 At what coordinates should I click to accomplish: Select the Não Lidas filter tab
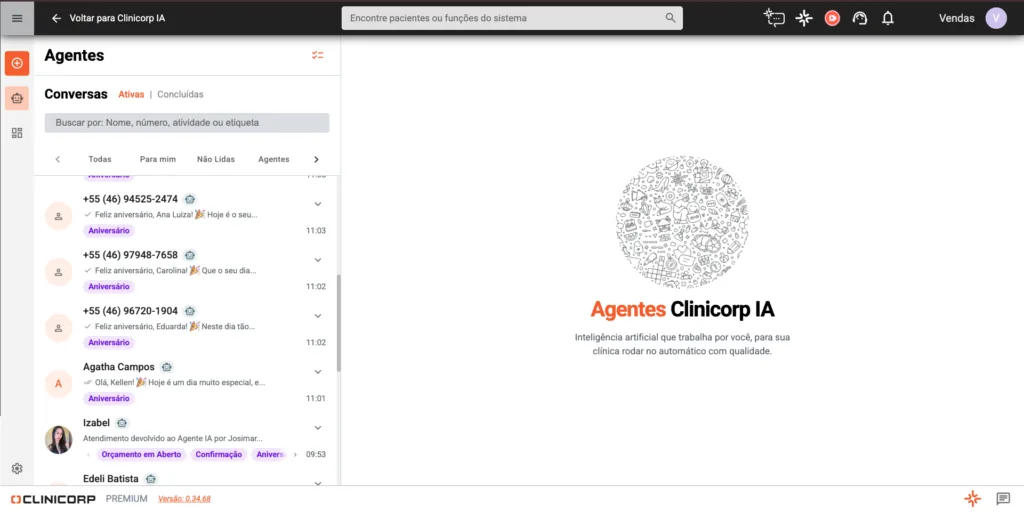[x=216, y=159]
